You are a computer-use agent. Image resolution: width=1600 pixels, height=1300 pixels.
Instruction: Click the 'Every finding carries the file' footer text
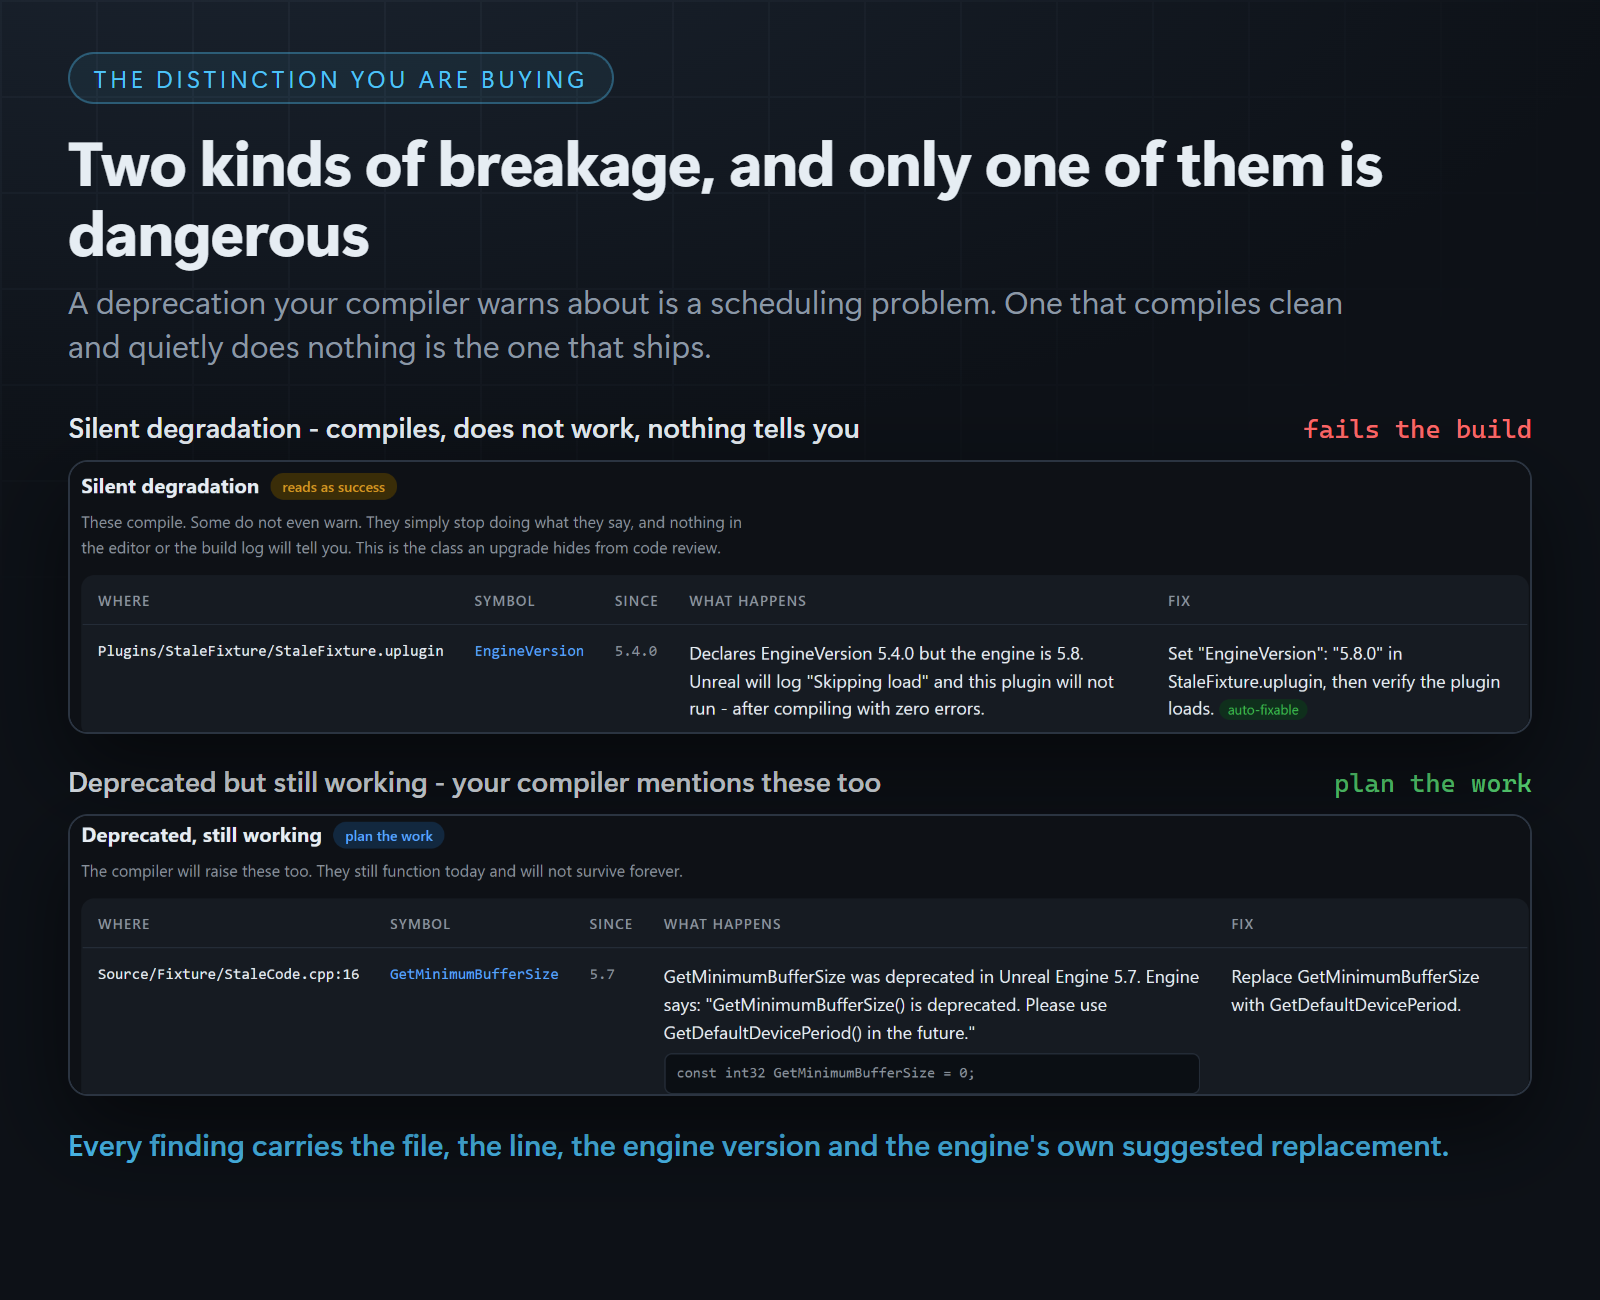click(x=758, y=1146)
